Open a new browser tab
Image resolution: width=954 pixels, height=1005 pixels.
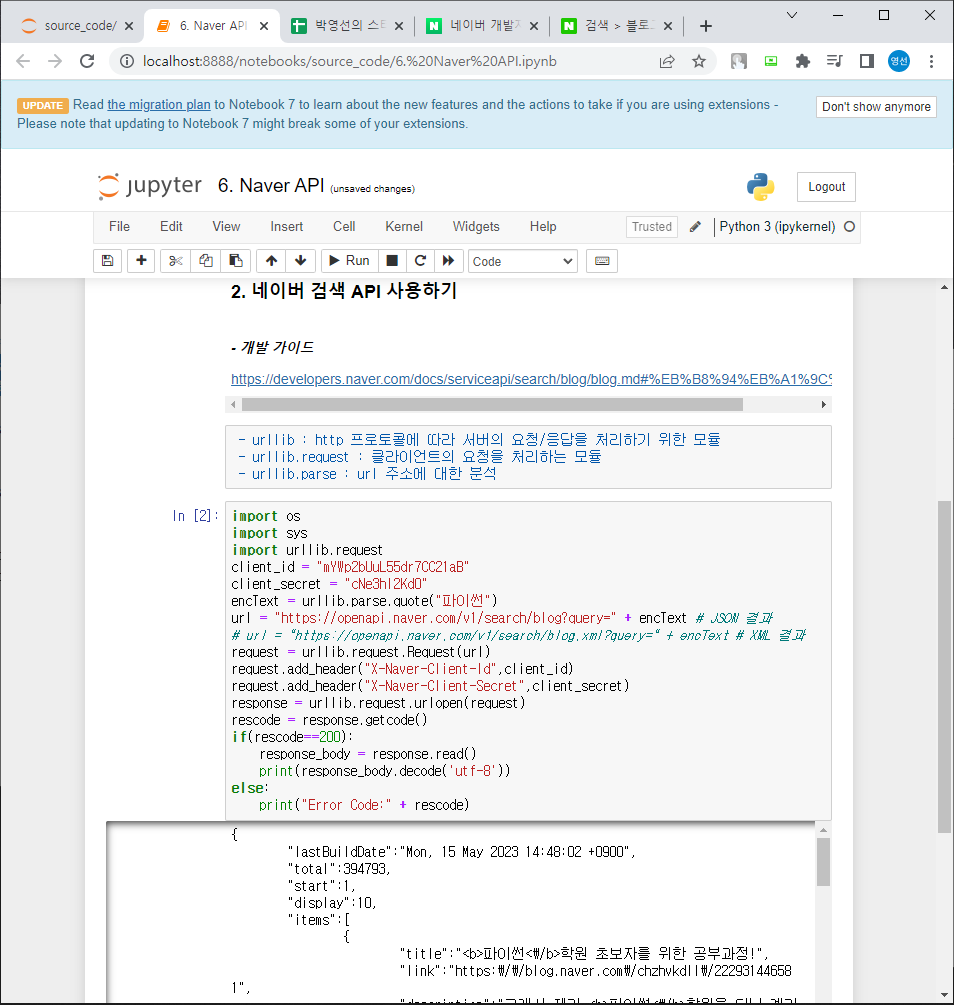(x=706, y=26)
